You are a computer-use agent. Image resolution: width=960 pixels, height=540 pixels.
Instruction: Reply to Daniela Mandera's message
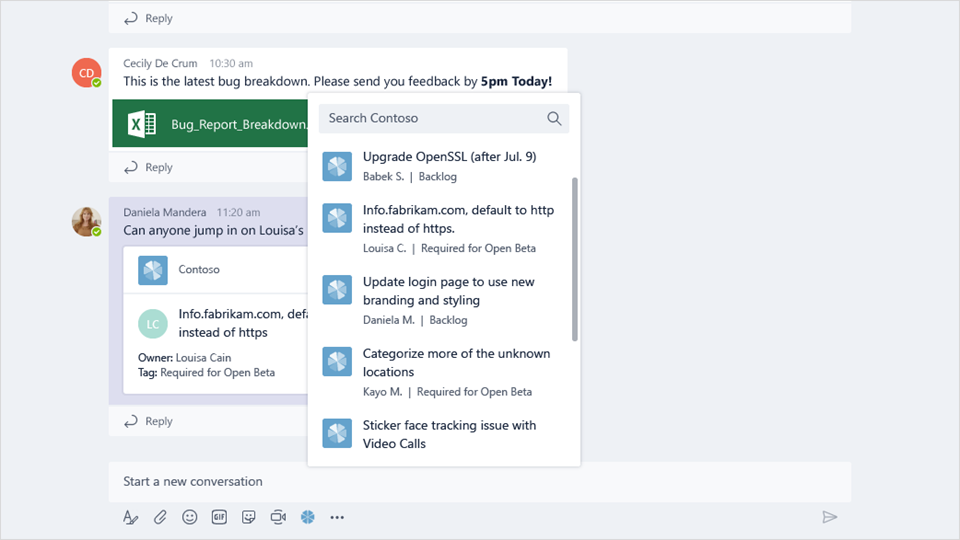(149, 421)
